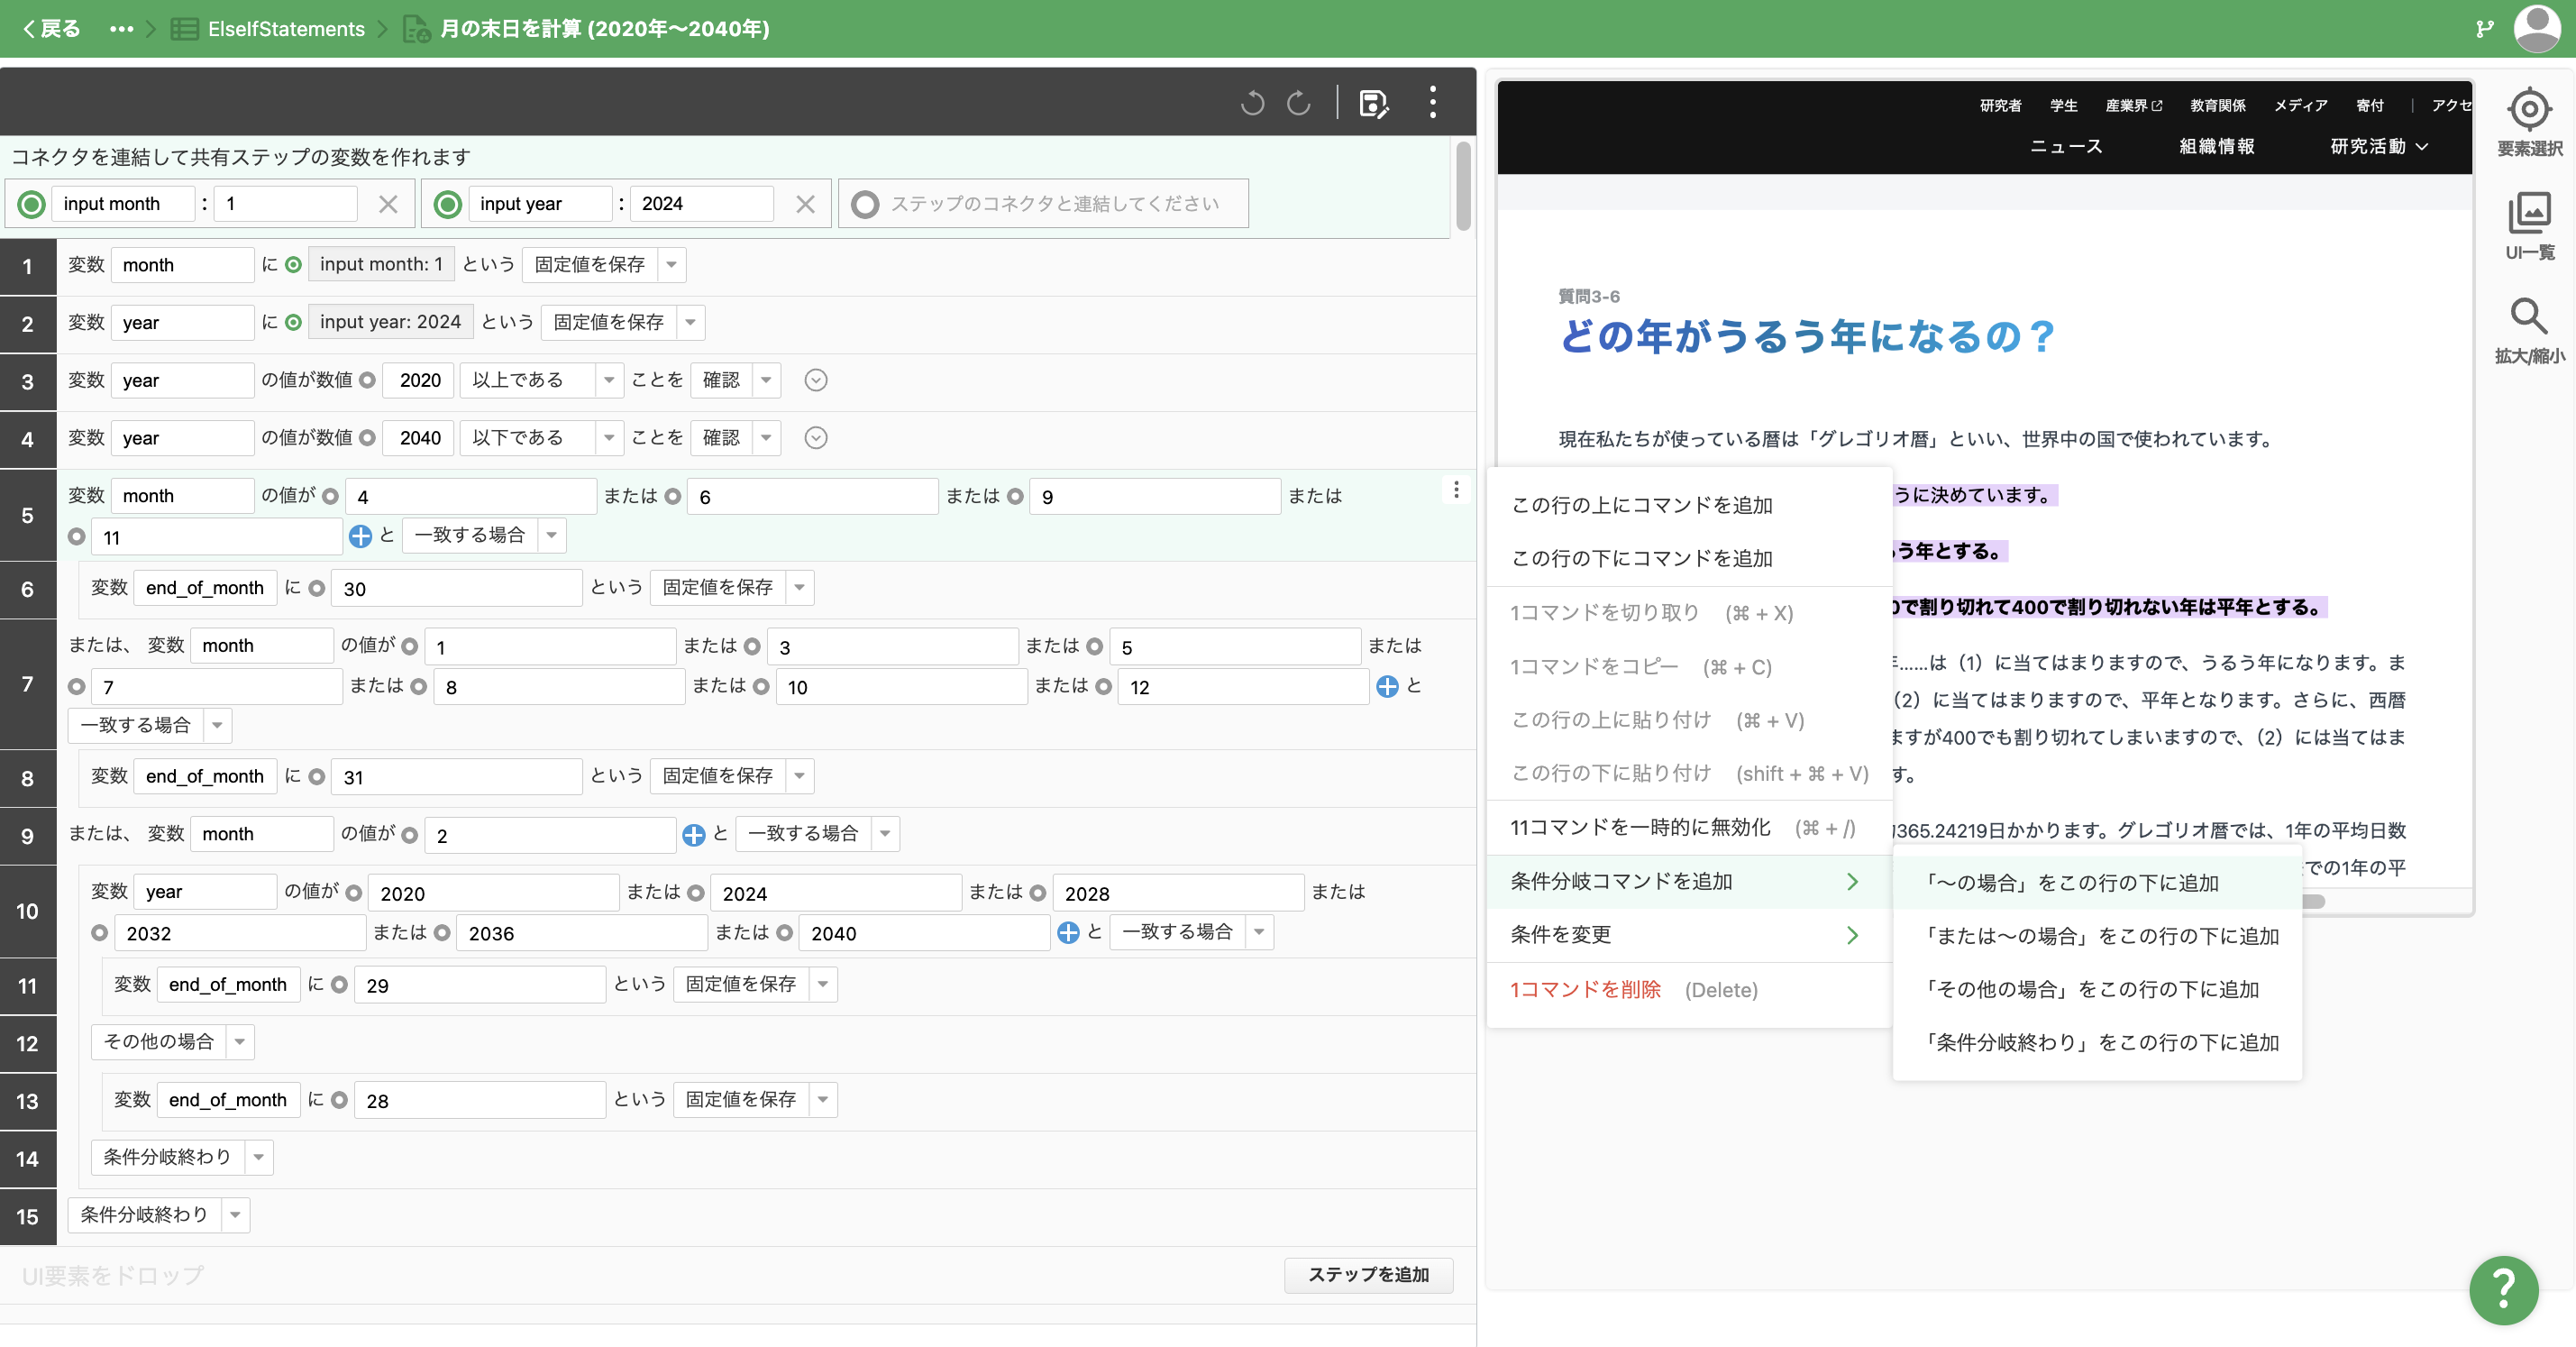
Task: Open the user account avatar
Action: (x=2537, y=28)
